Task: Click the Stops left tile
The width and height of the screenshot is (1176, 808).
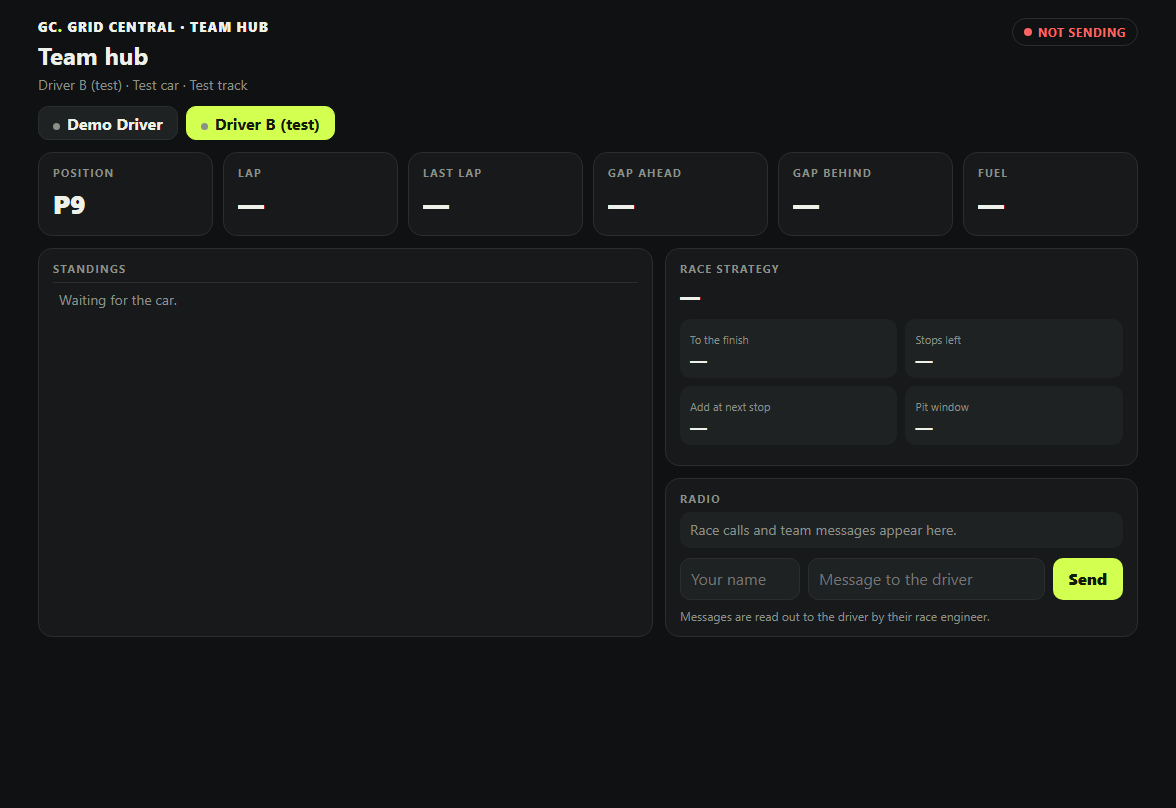Action: pos(1014,349)
